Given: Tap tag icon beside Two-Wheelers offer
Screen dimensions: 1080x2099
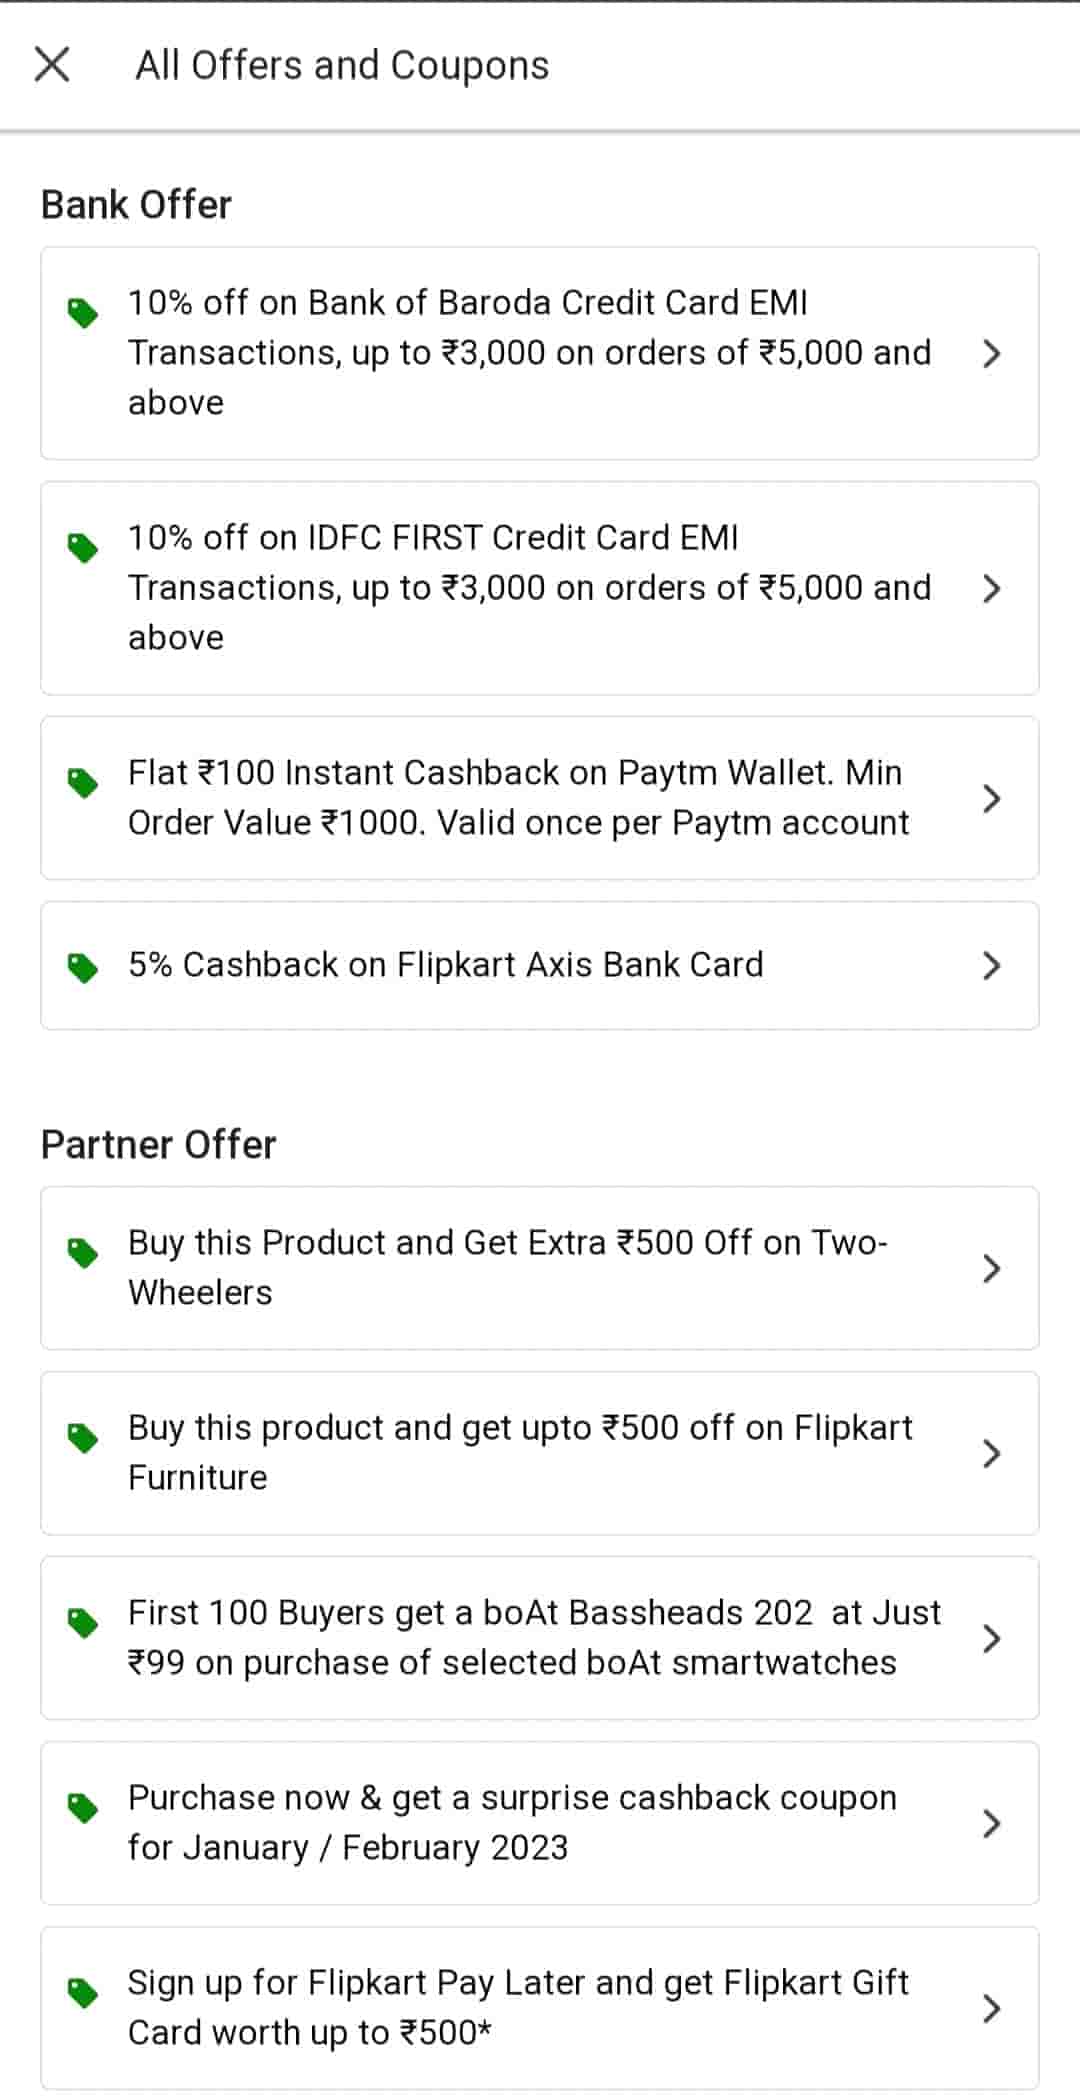Looking at the screenshot, I should tap(83, 1253).
